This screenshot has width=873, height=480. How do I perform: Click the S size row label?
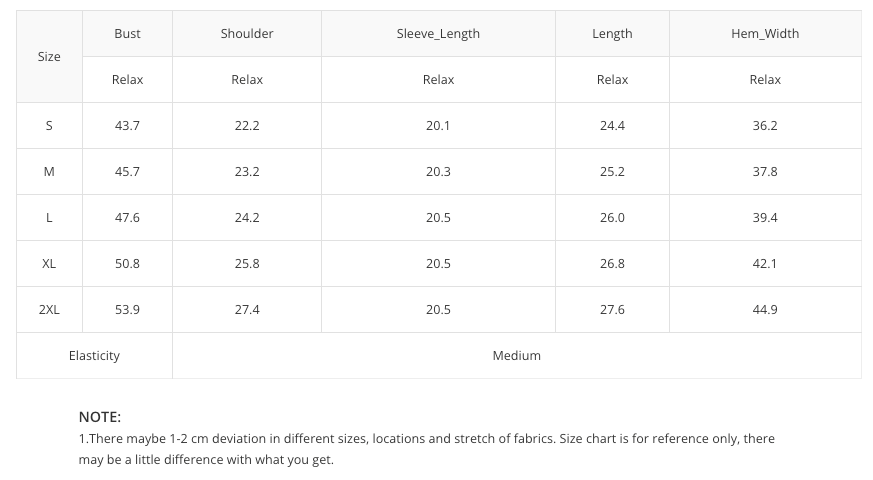point(49,126)
